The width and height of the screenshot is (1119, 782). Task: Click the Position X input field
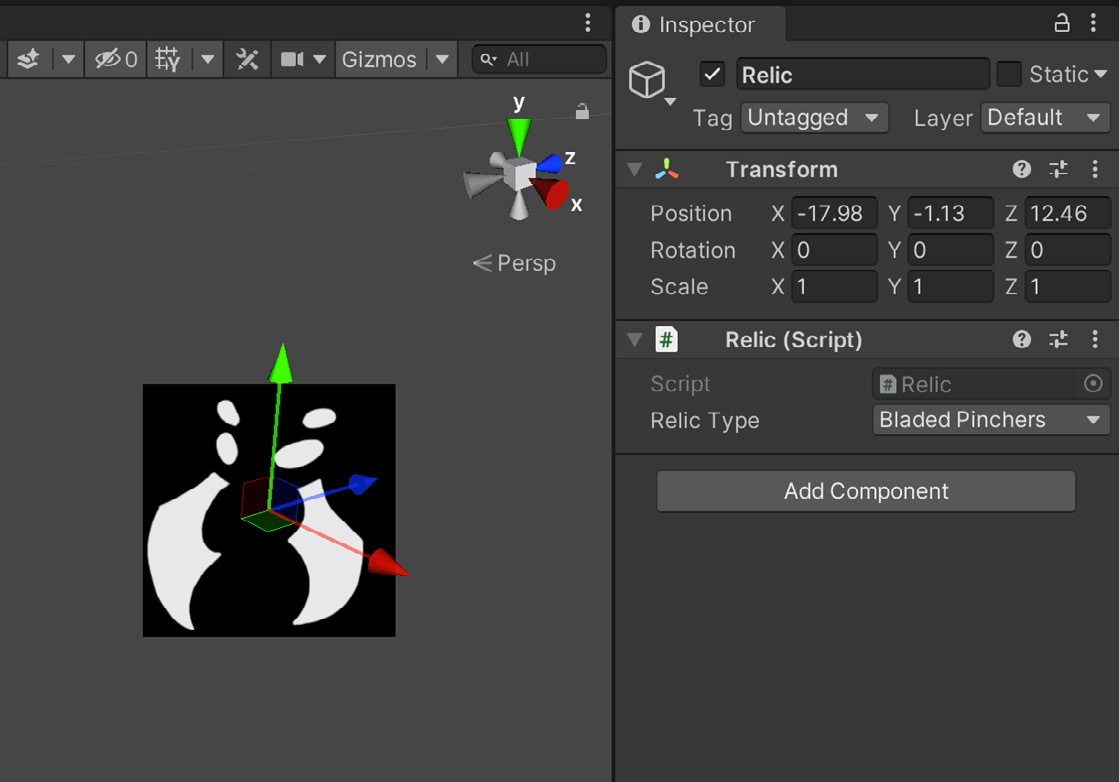pyautogui.click(x=834, y=213)
